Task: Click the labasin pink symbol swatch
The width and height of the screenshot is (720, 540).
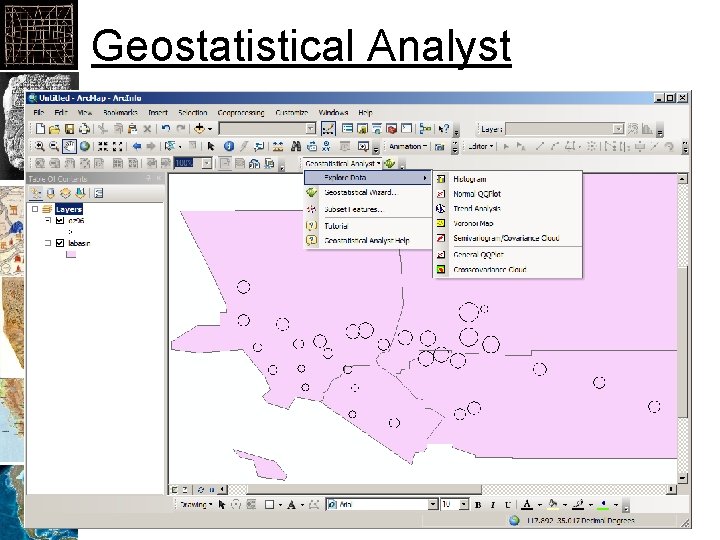Action: point(71,254)
